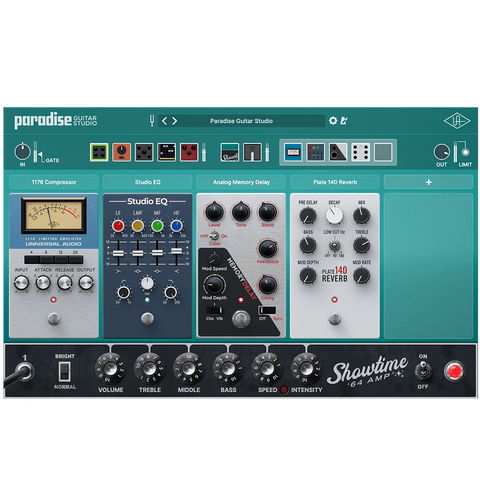
Task: Click the Plate 140 MIX knob
Action: pos(362,215)
